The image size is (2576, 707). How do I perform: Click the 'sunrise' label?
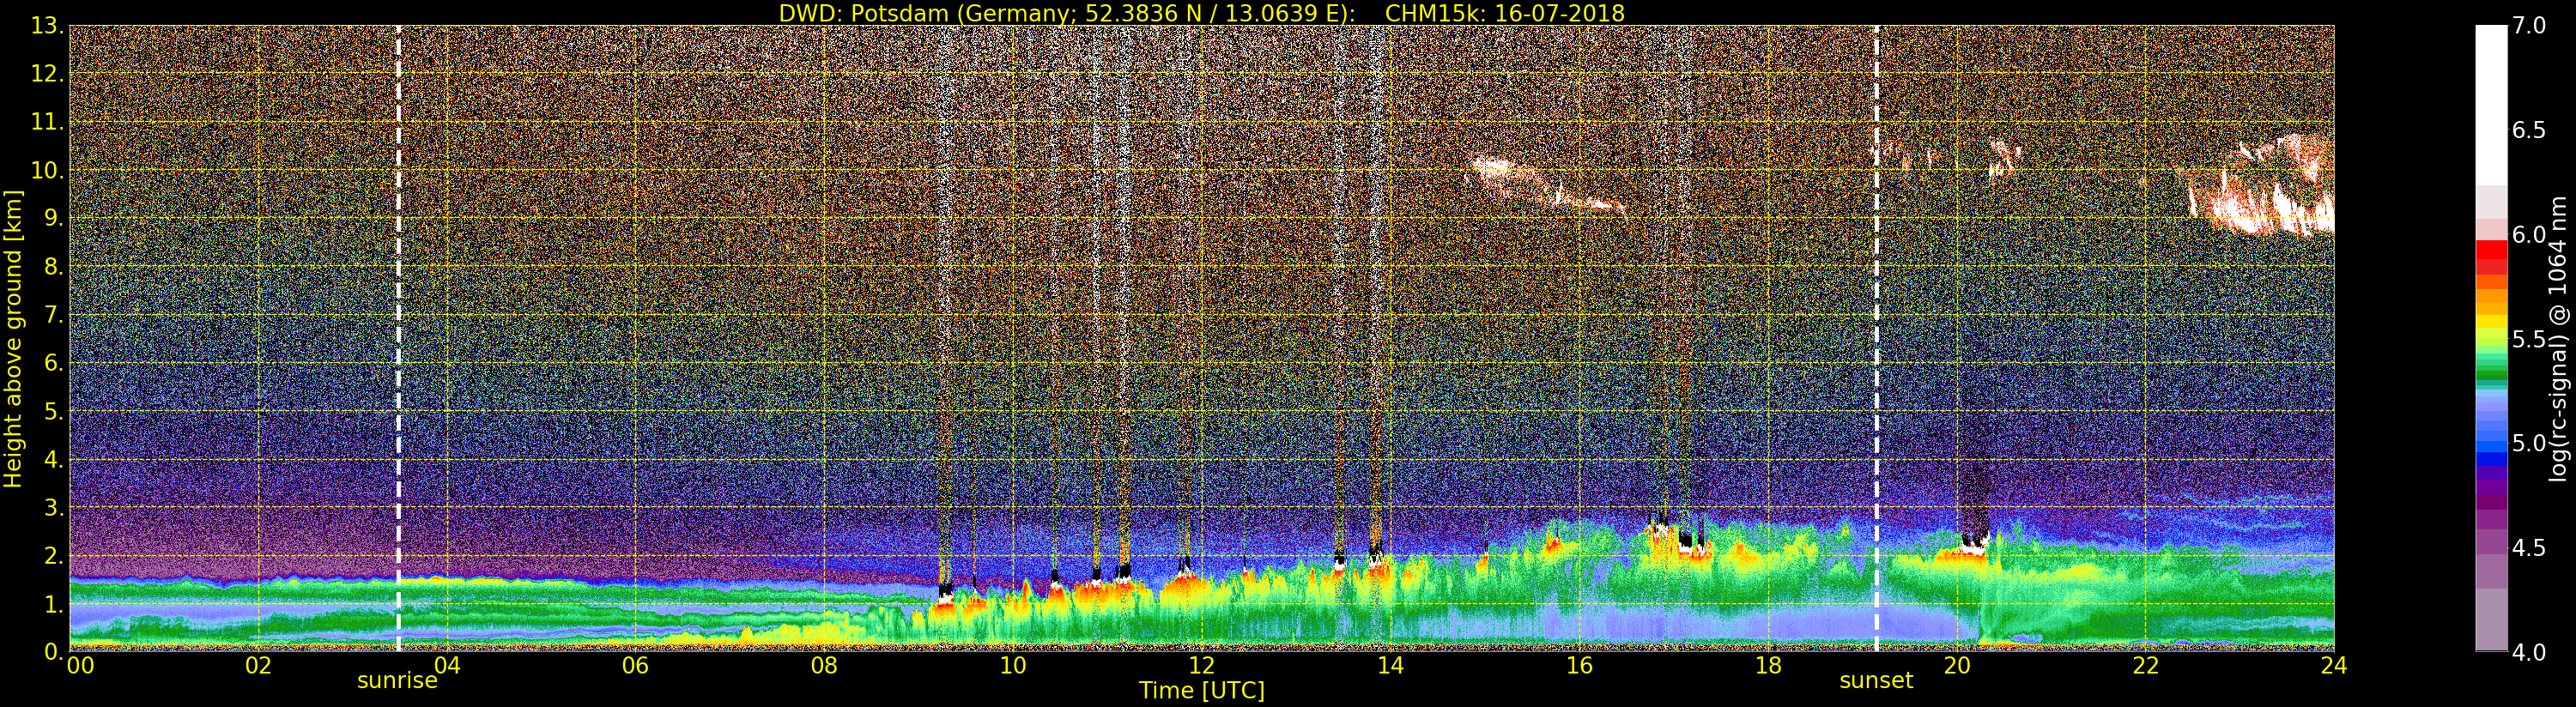397,681
